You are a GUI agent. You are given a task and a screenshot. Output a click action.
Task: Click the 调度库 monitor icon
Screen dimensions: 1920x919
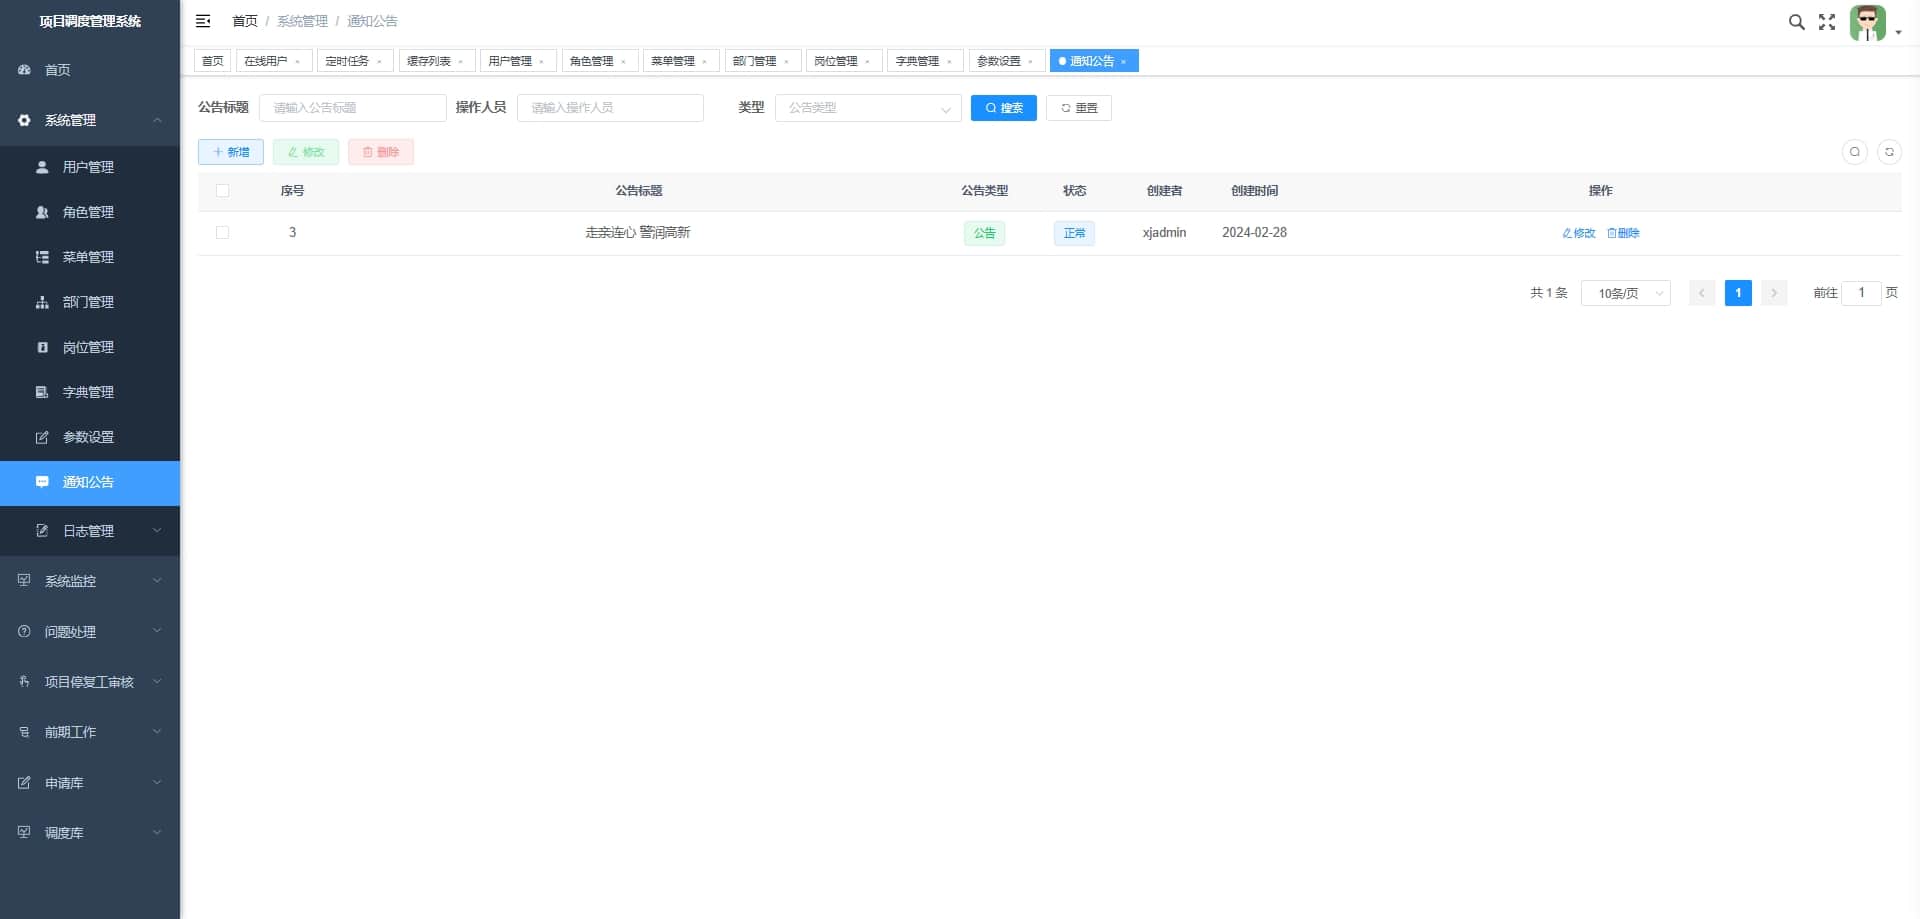click(24, 833)
